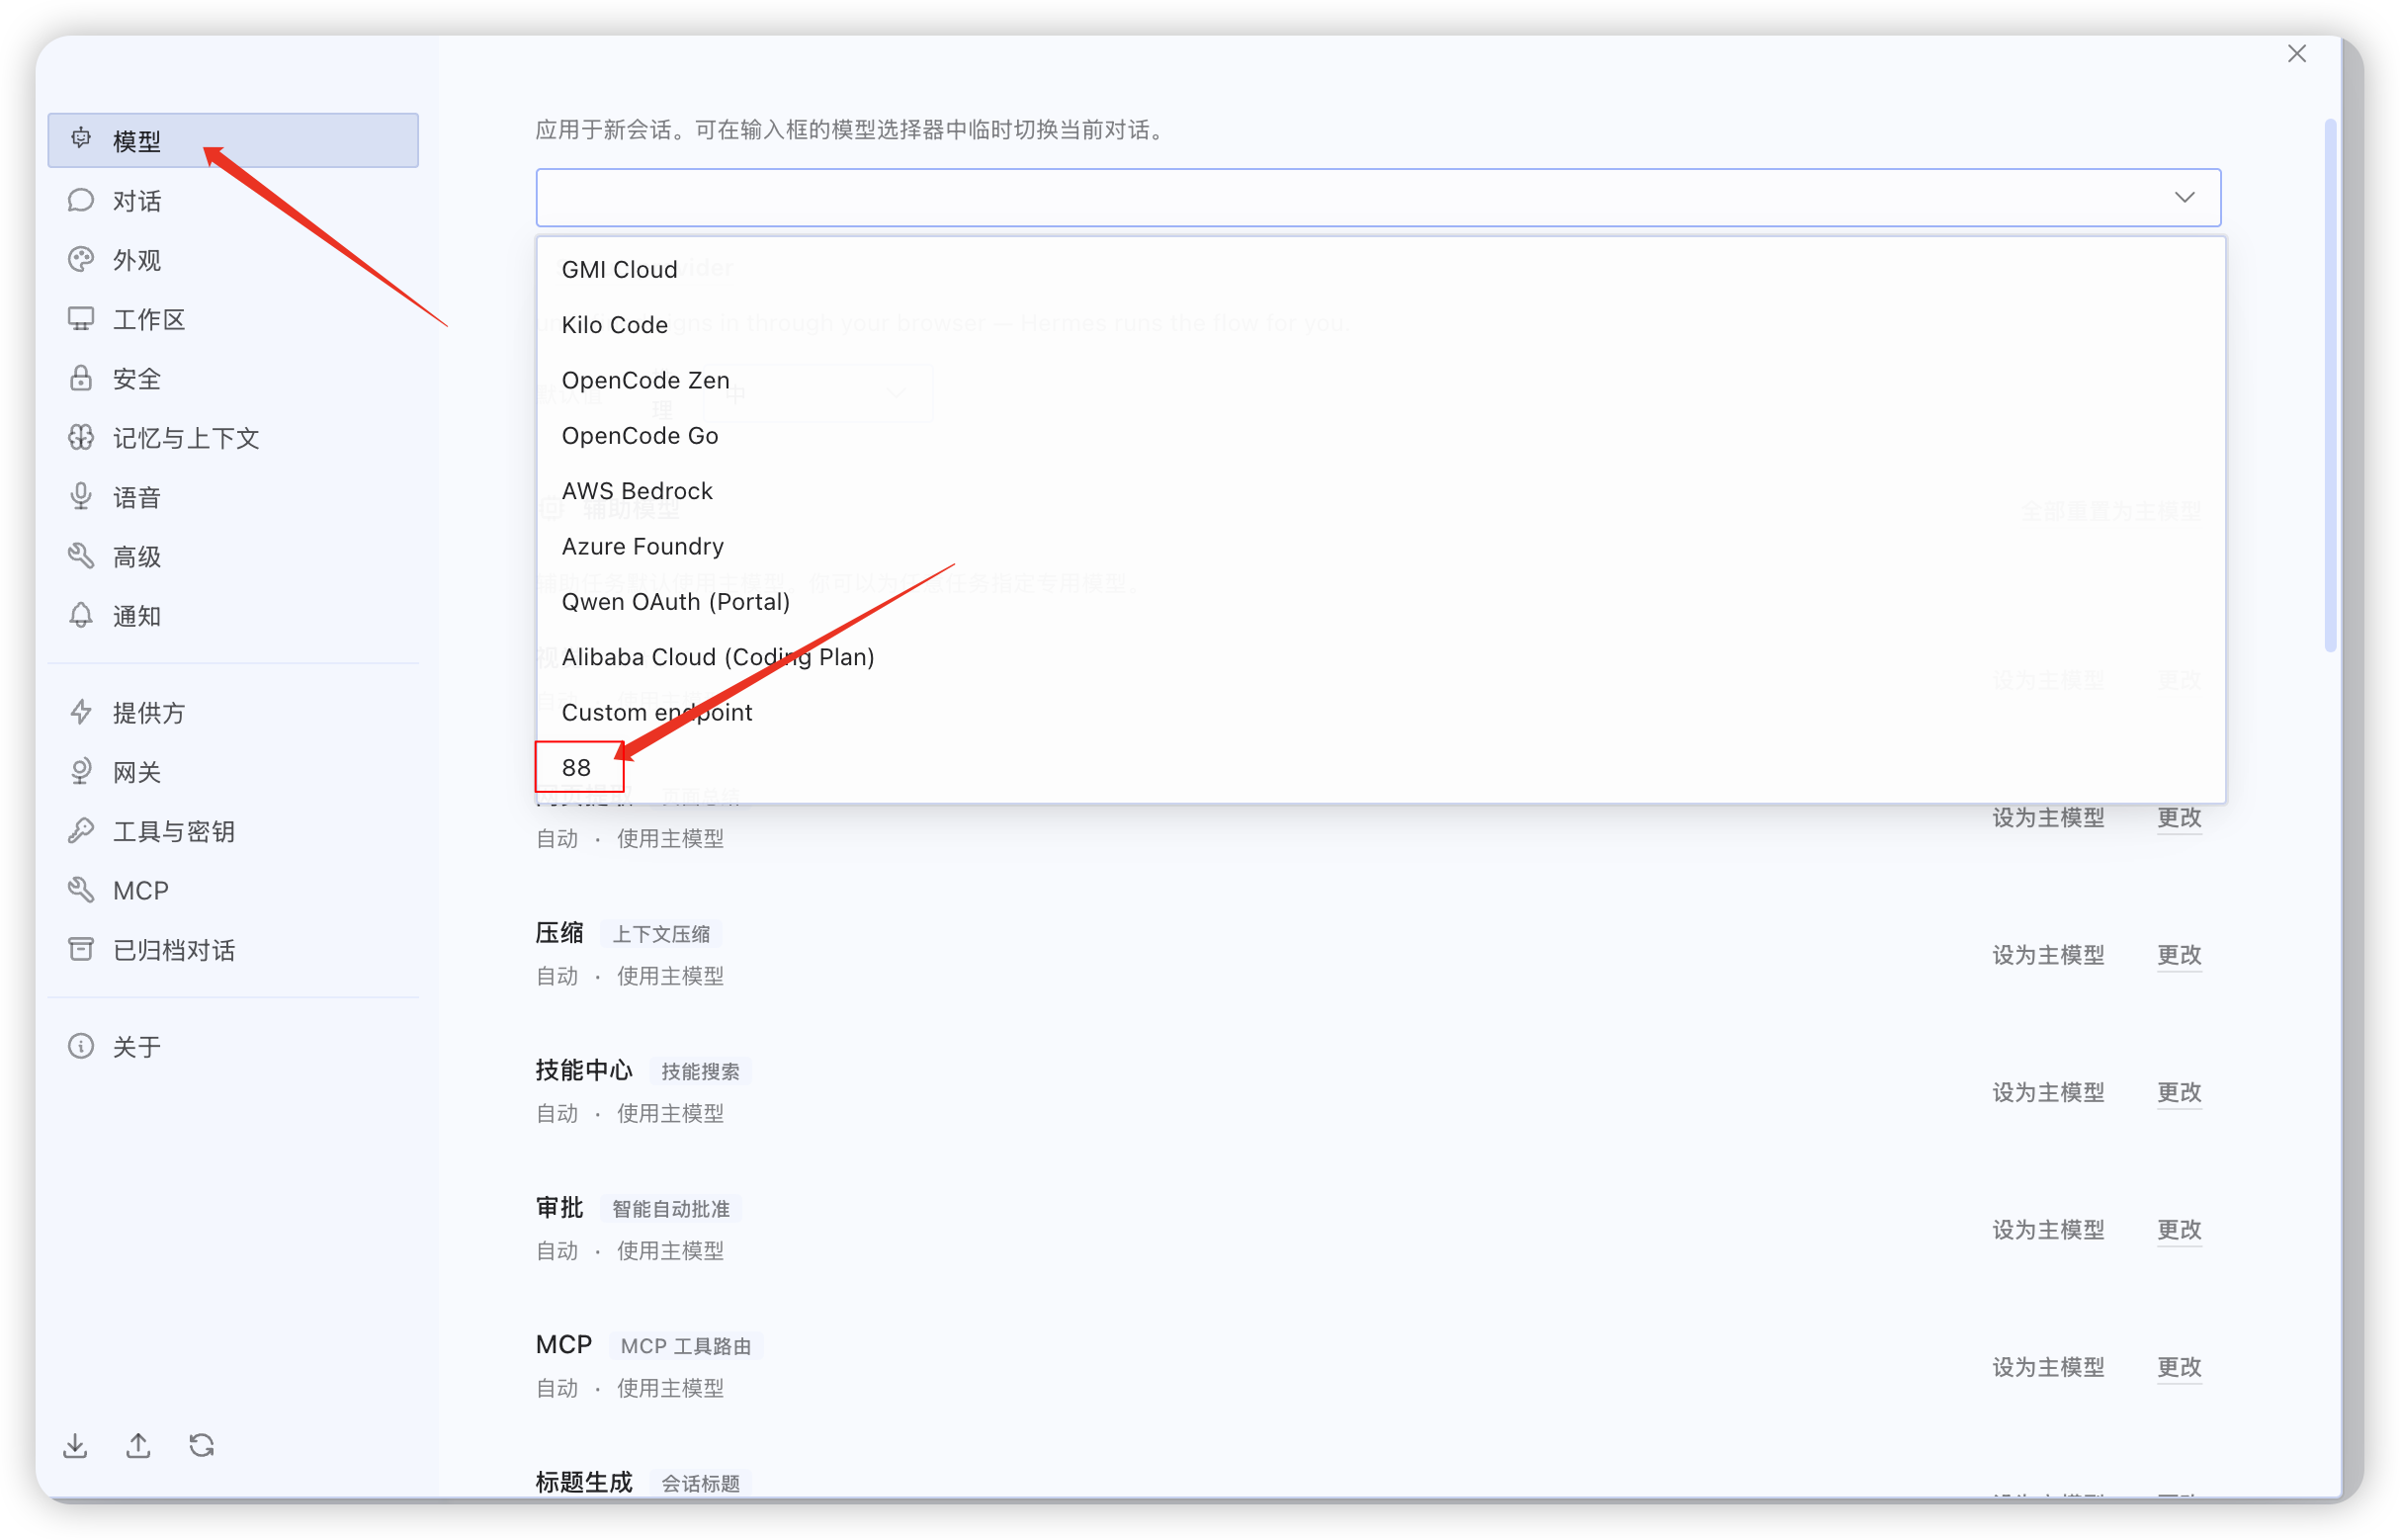Select Kilo Code from provider list
The height and width of the screenshot is (1540, 2400).
point(1381,325)
